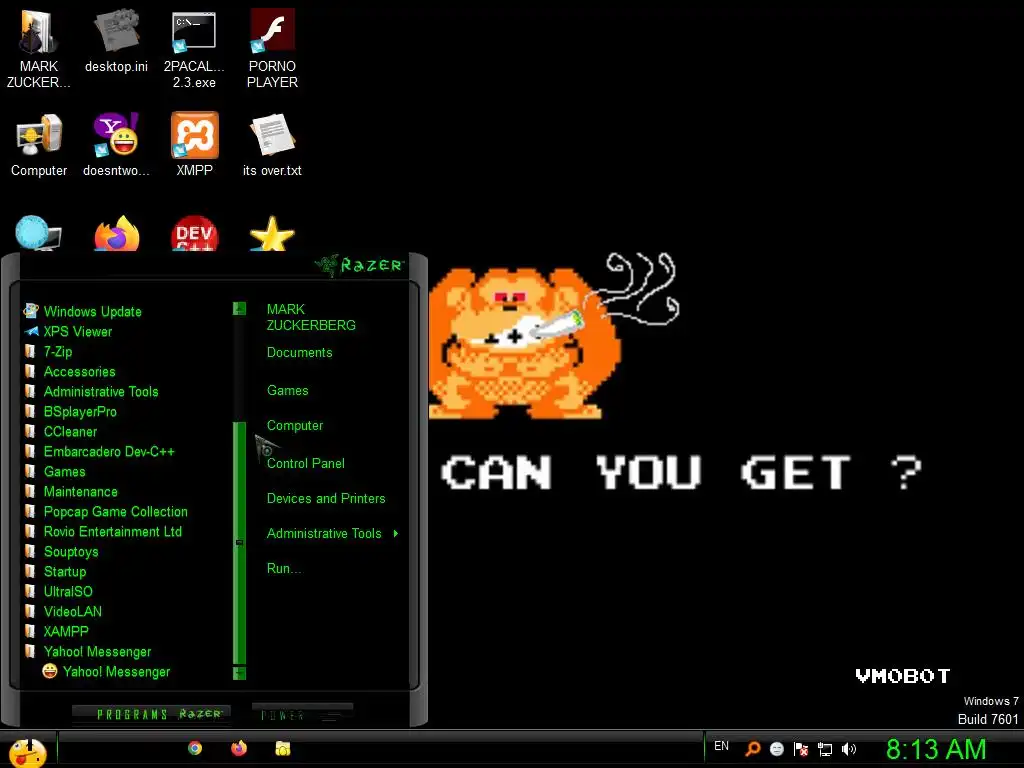The height and width of the screenshot is (768, 1024).
Task: Open XPS Viewer from programs list
Action: click(x=68, y=332)
